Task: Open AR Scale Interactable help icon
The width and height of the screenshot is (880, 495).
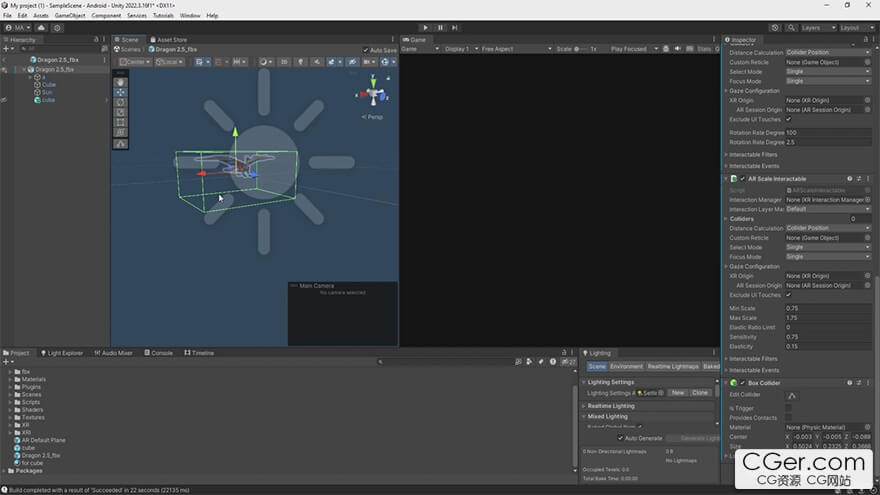Action: coord(850,178)
